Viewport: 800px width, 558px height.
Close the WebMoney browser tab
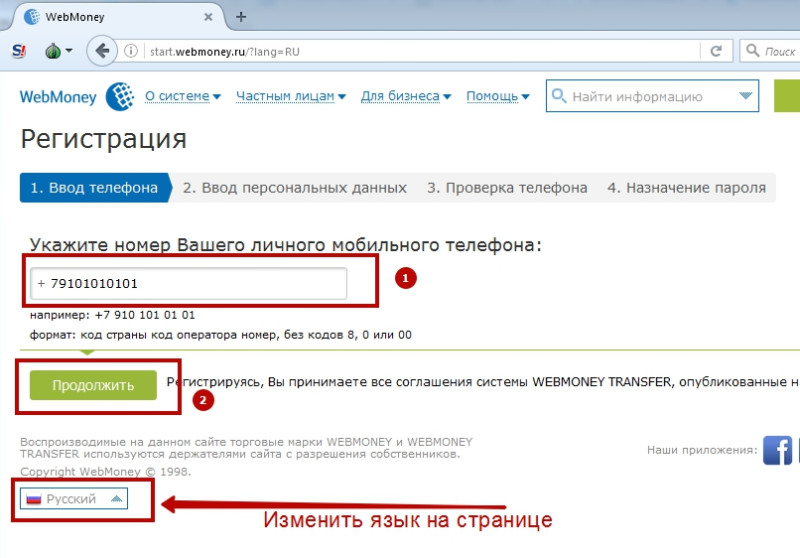coord(208,17)
